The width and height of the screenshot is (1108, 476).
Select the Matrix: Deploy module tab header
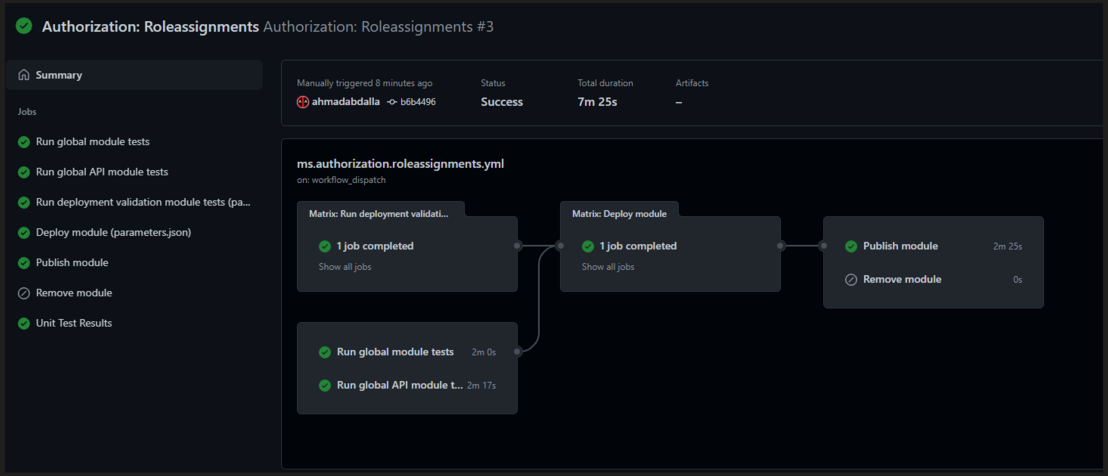(618, 213)
